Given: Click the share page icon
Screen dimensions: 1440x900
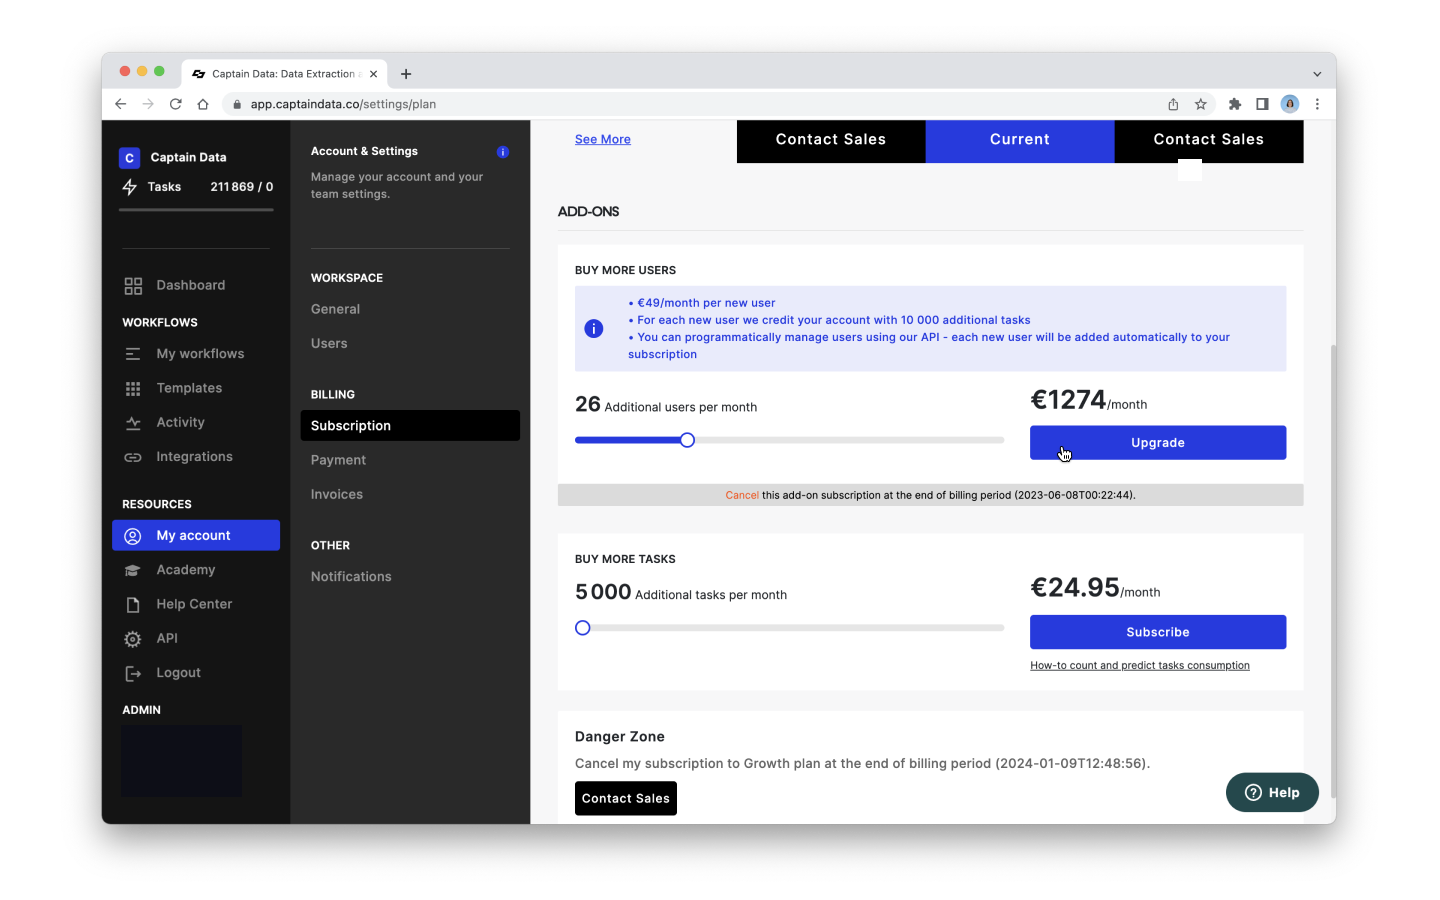Looking at the screenshot, I should [x=1173, y=104].
